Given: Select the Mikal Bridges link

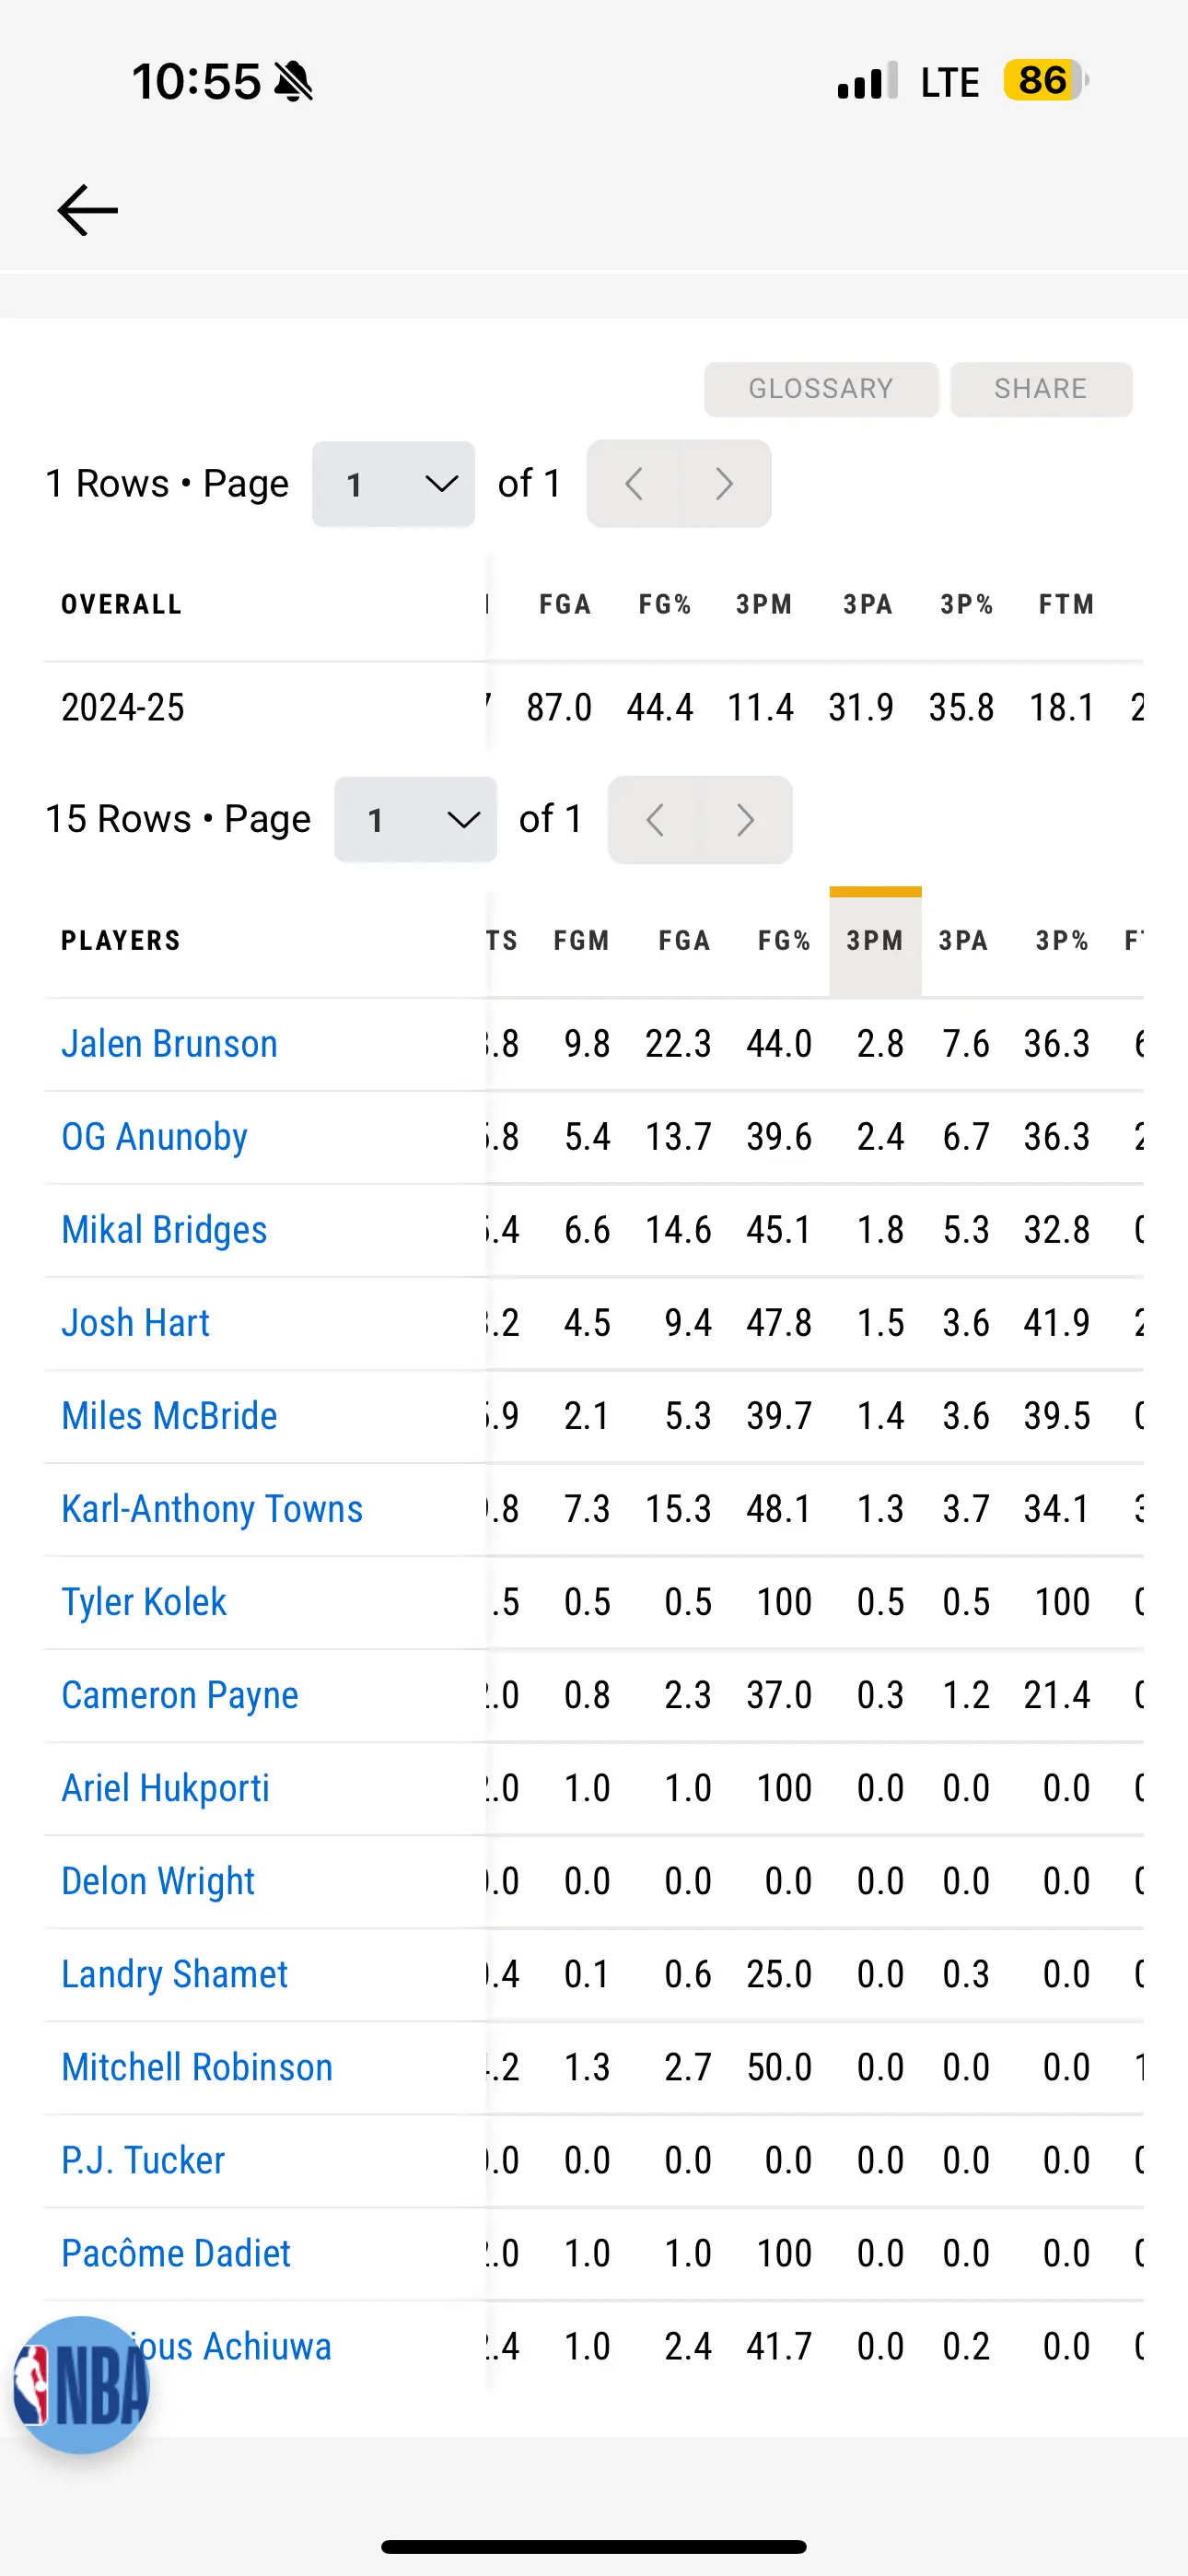Looking at the screenshot, I should click(x=164, y=1230).
